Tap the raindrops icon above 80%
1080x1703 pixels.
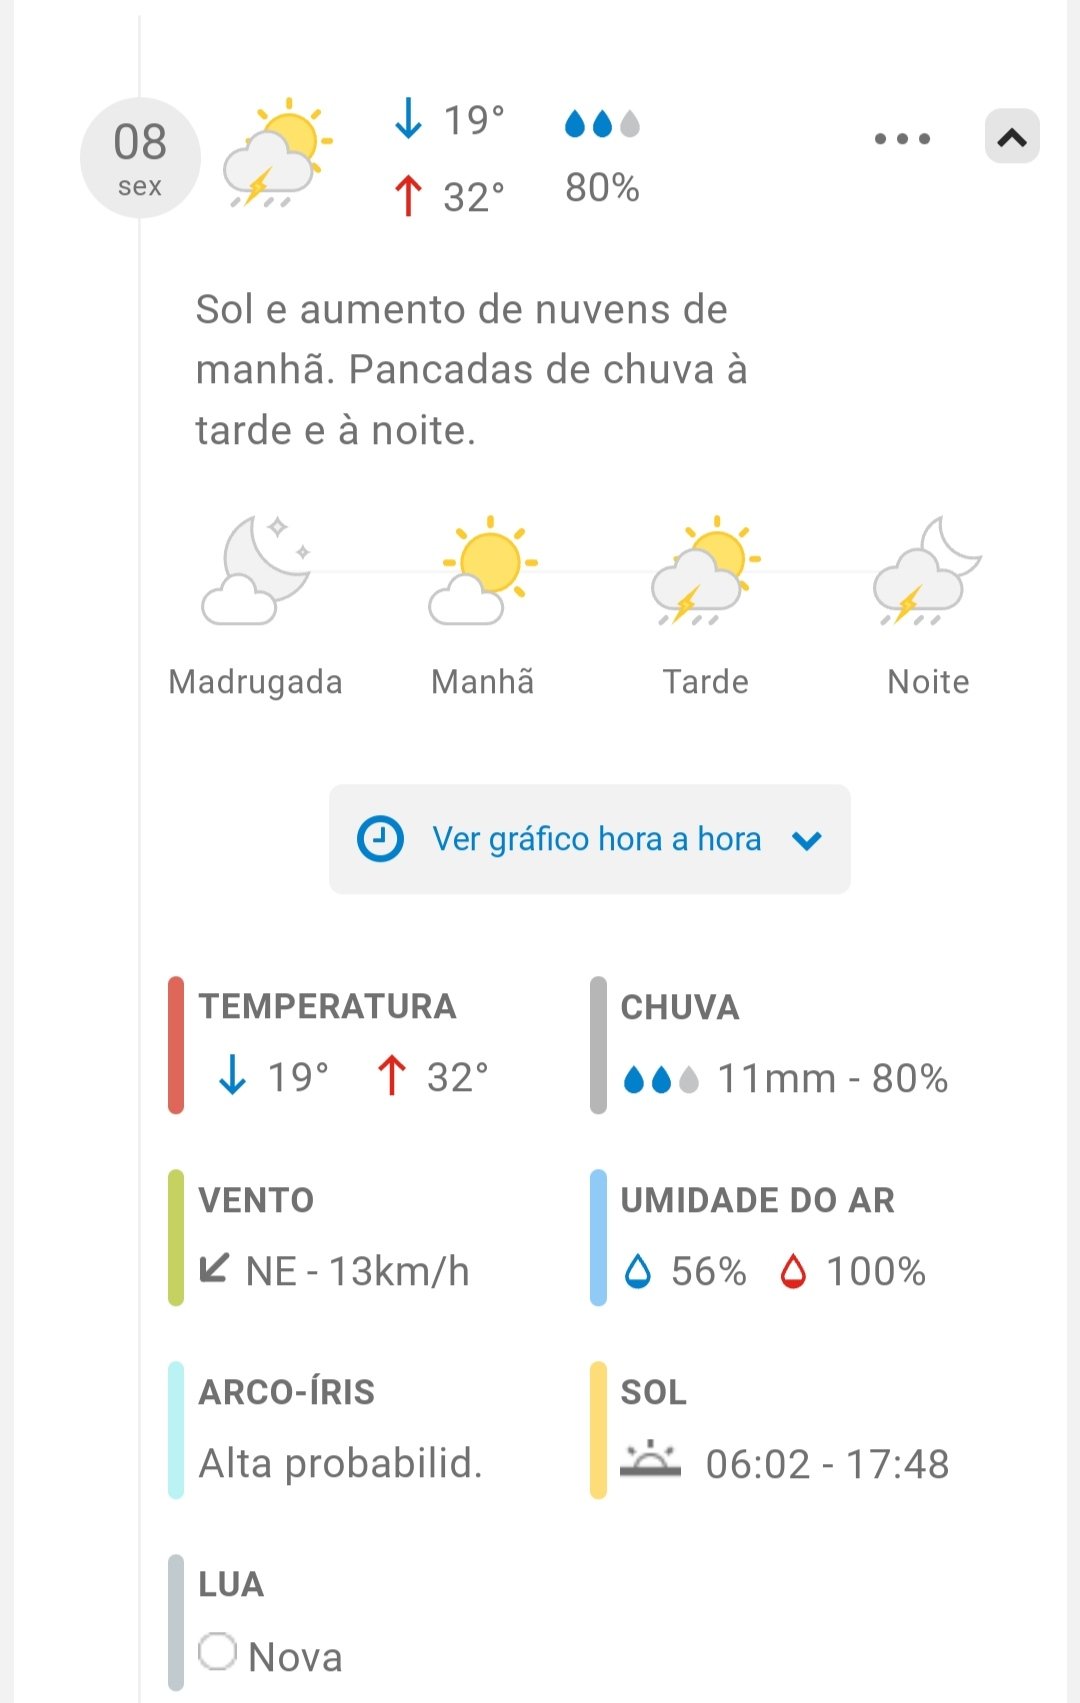[x=602, y=124]
